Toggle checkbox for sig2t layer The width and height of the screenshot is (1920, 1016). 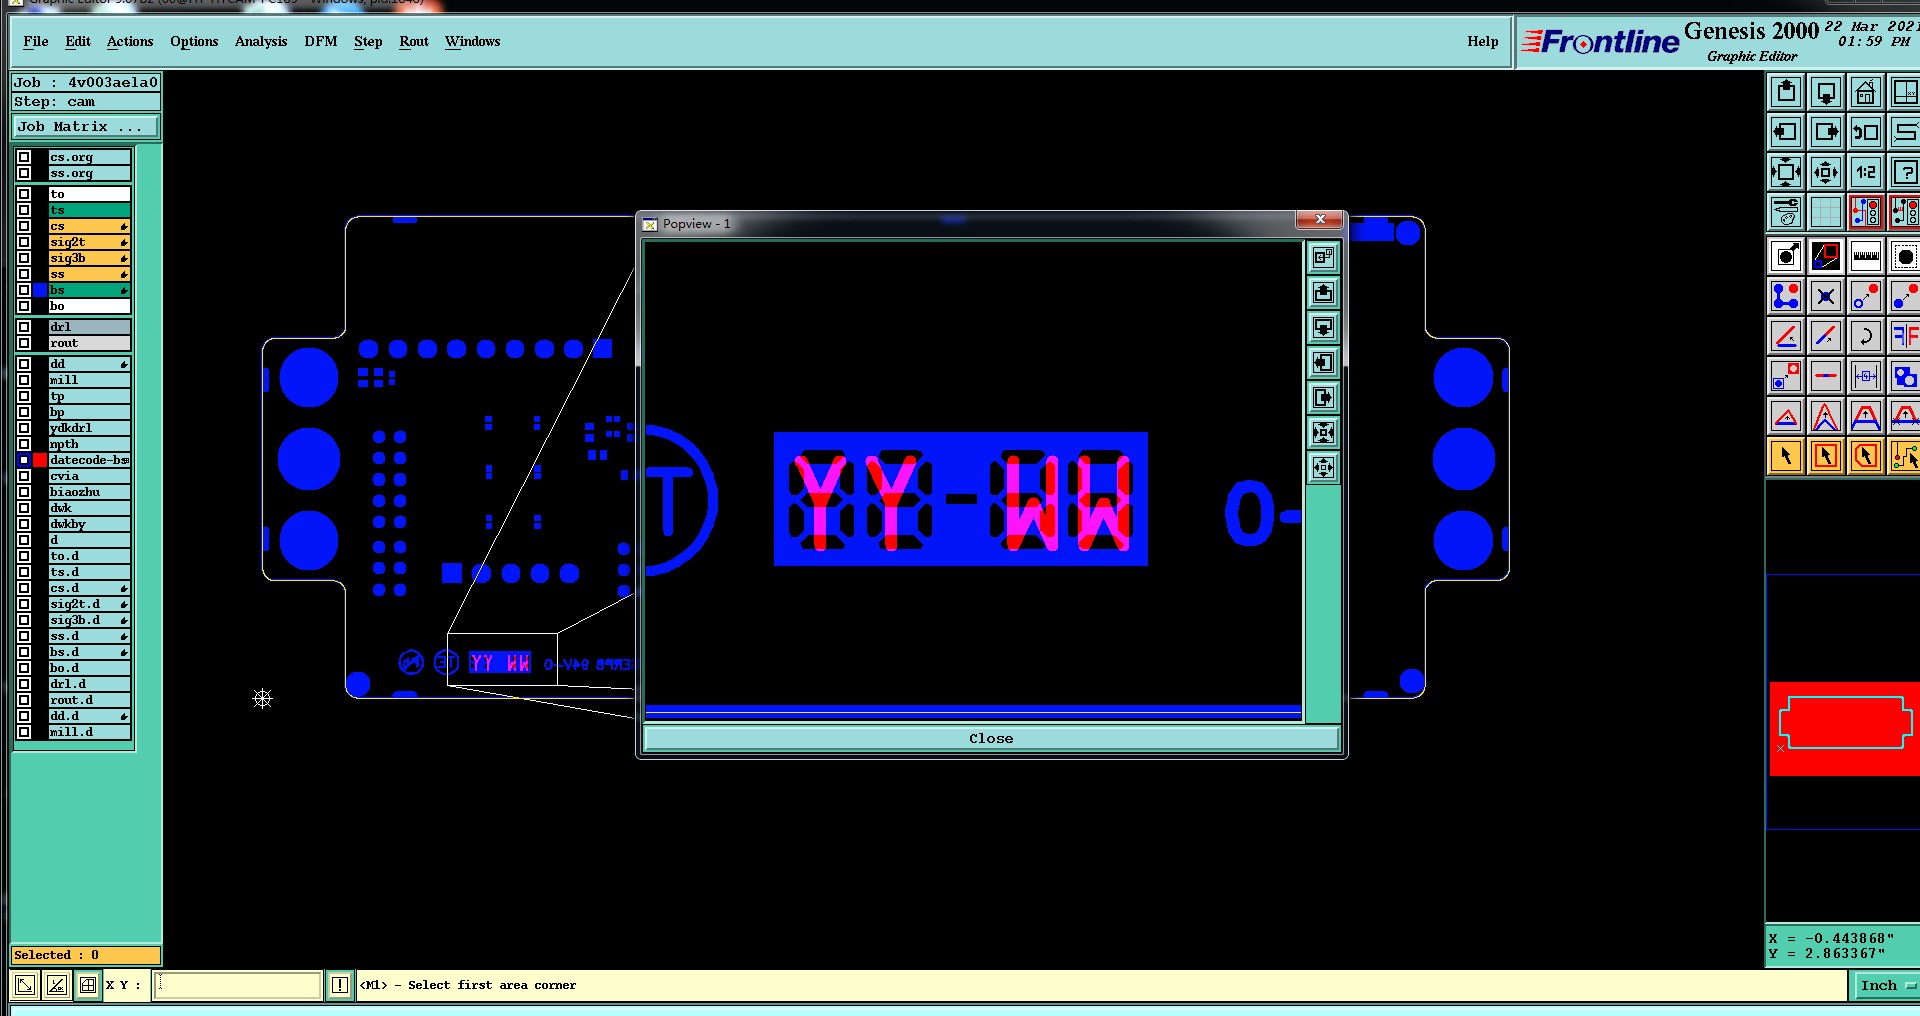(x=24, y=242)
